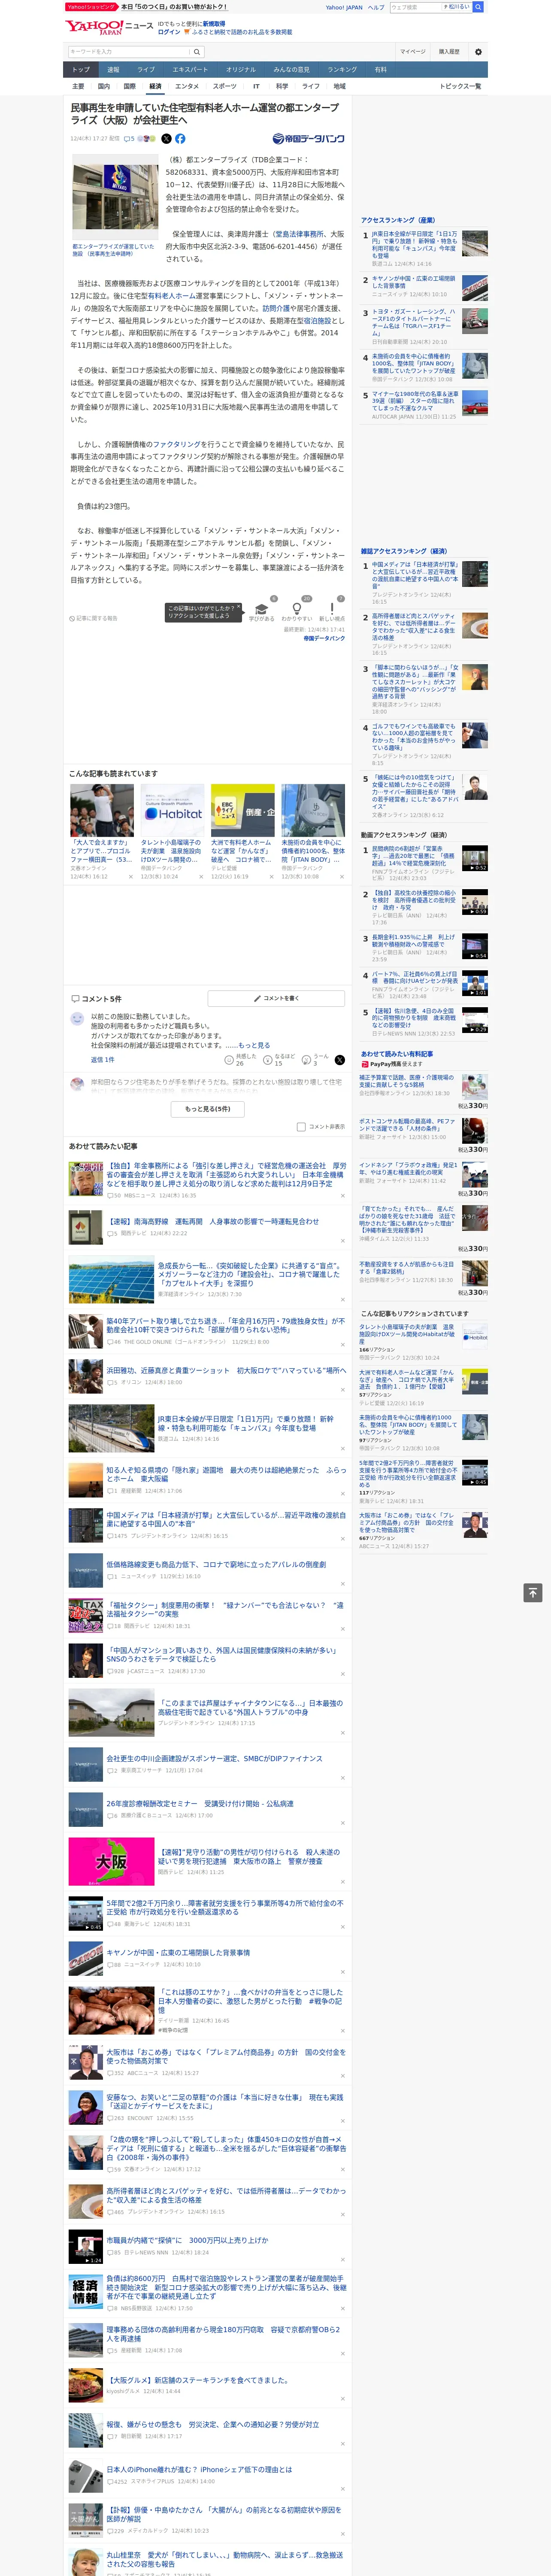Expand the first comment with もっと見る
551x2576 pixels.
click(254, 1045)
